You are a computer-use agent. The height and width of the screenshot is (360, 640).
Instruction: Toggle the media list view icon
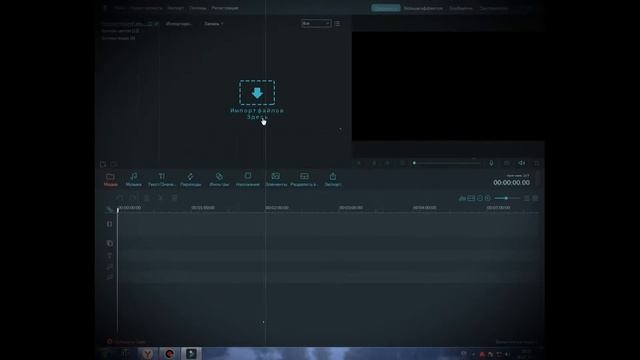coord(337,23)
